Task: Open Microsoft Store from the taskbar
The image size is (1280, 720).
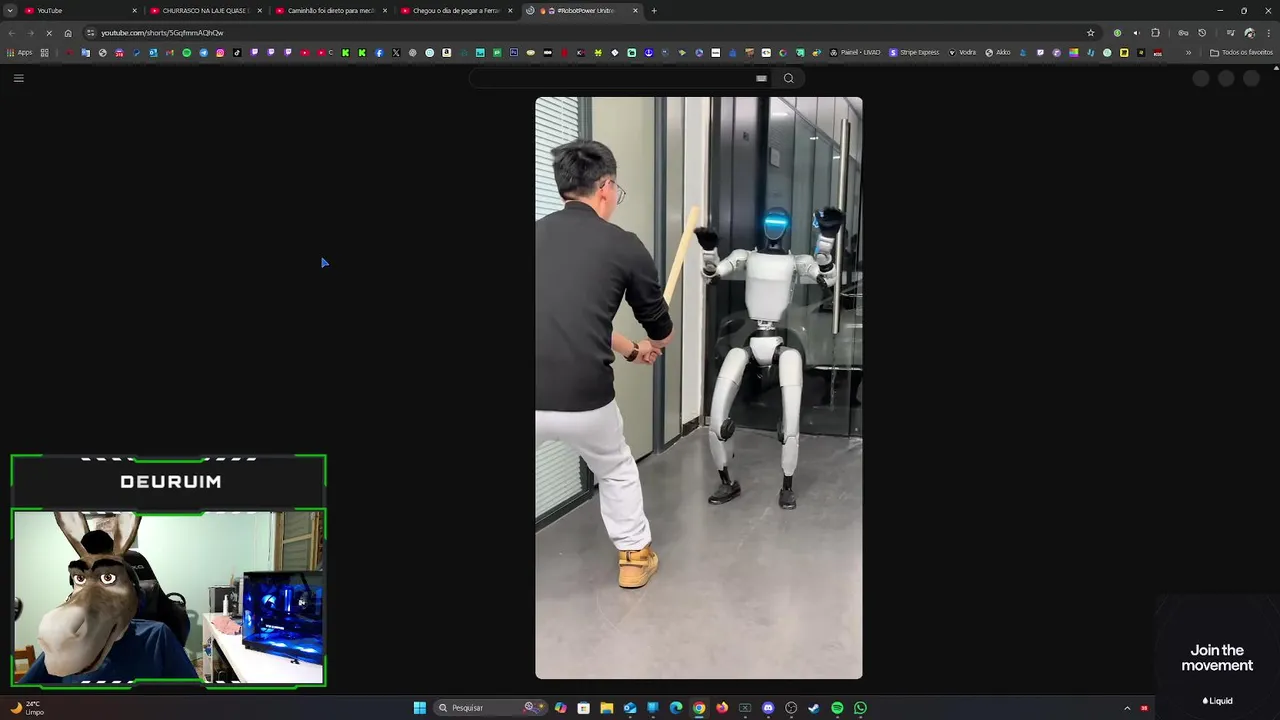Action: [583, 708]
